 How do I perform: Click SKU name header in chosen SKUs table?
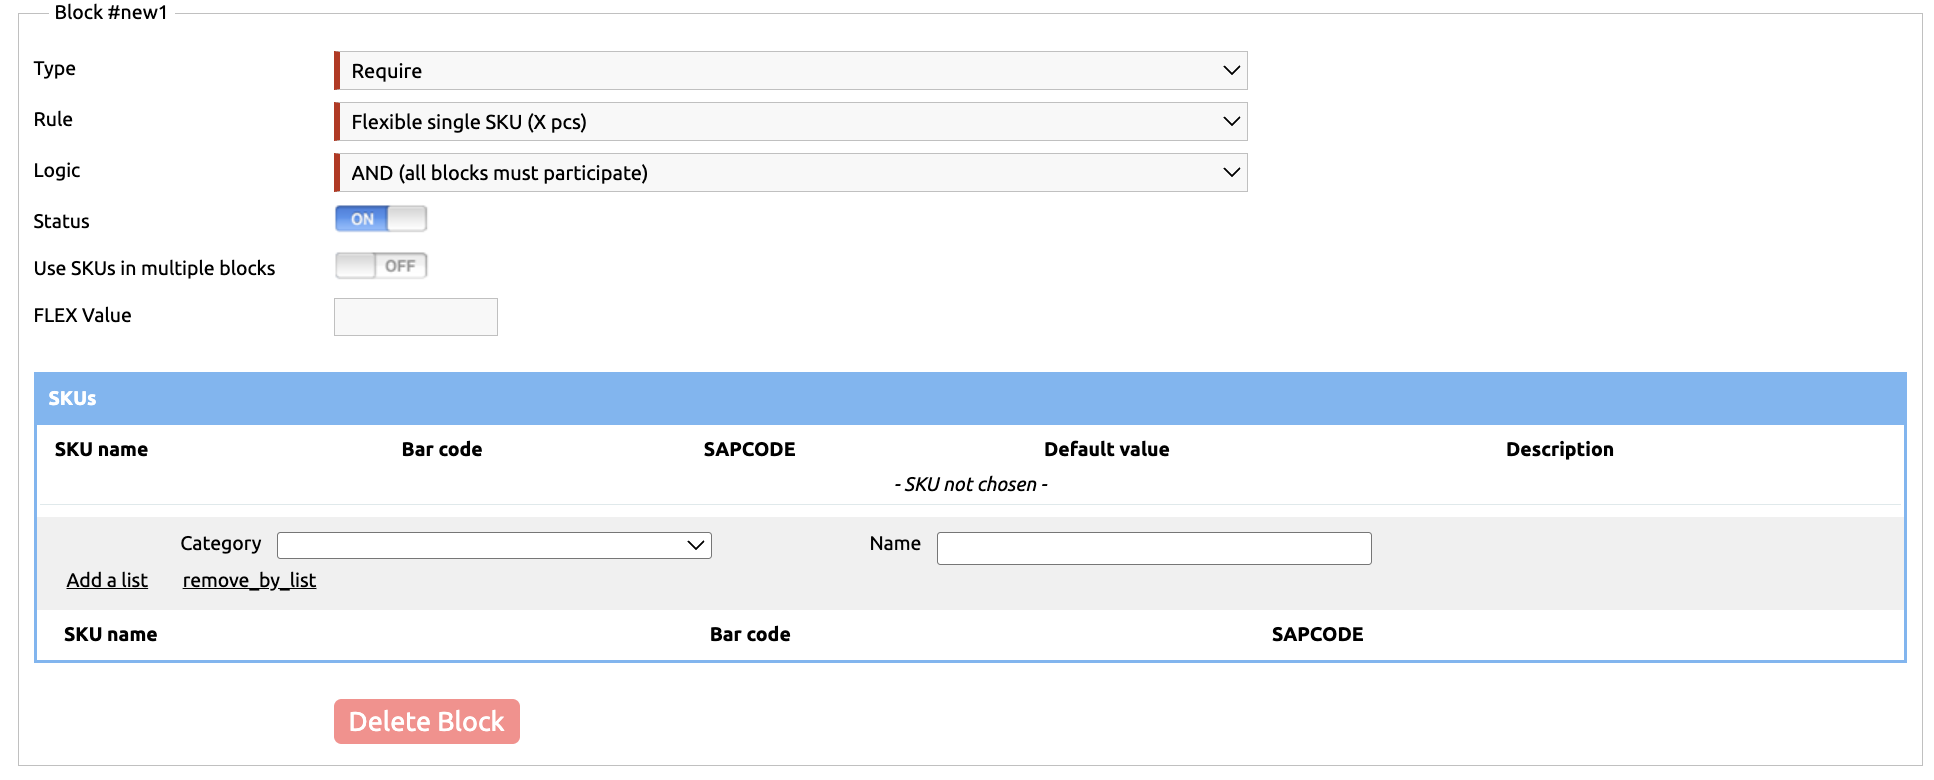(x=101, y=450)
